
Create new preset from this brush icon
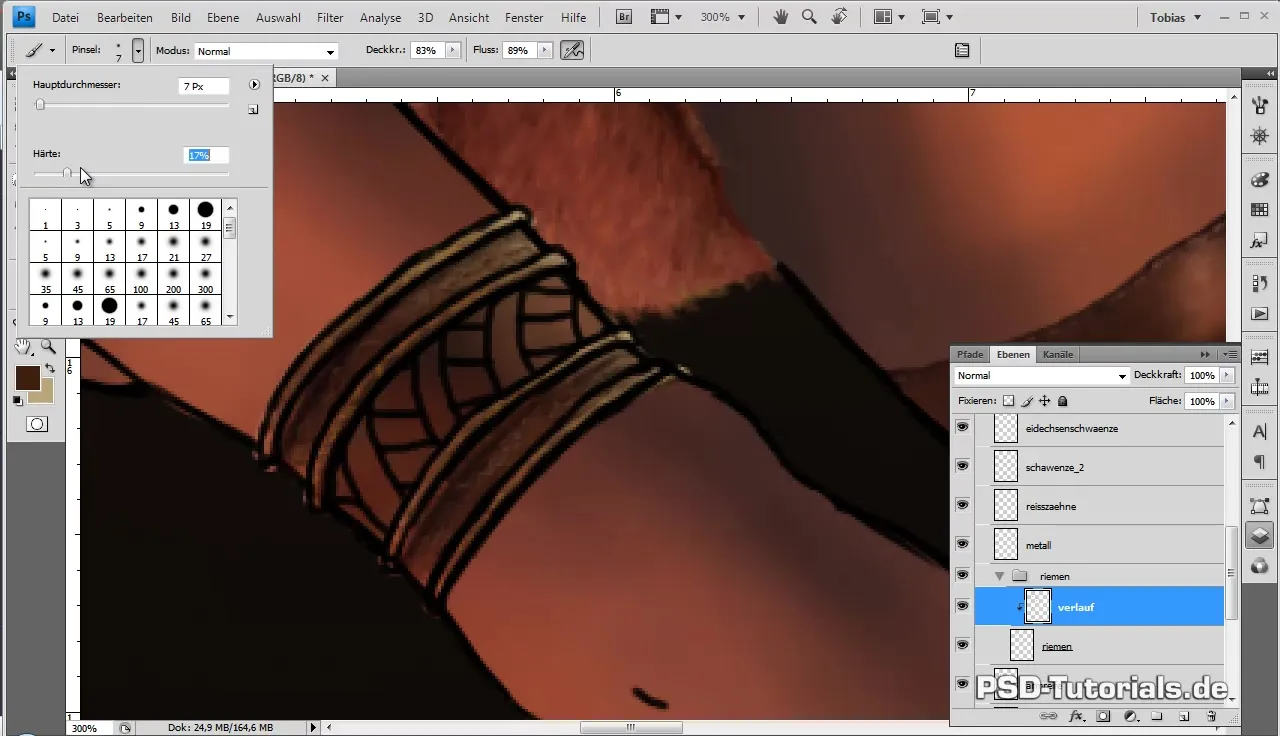253,110
